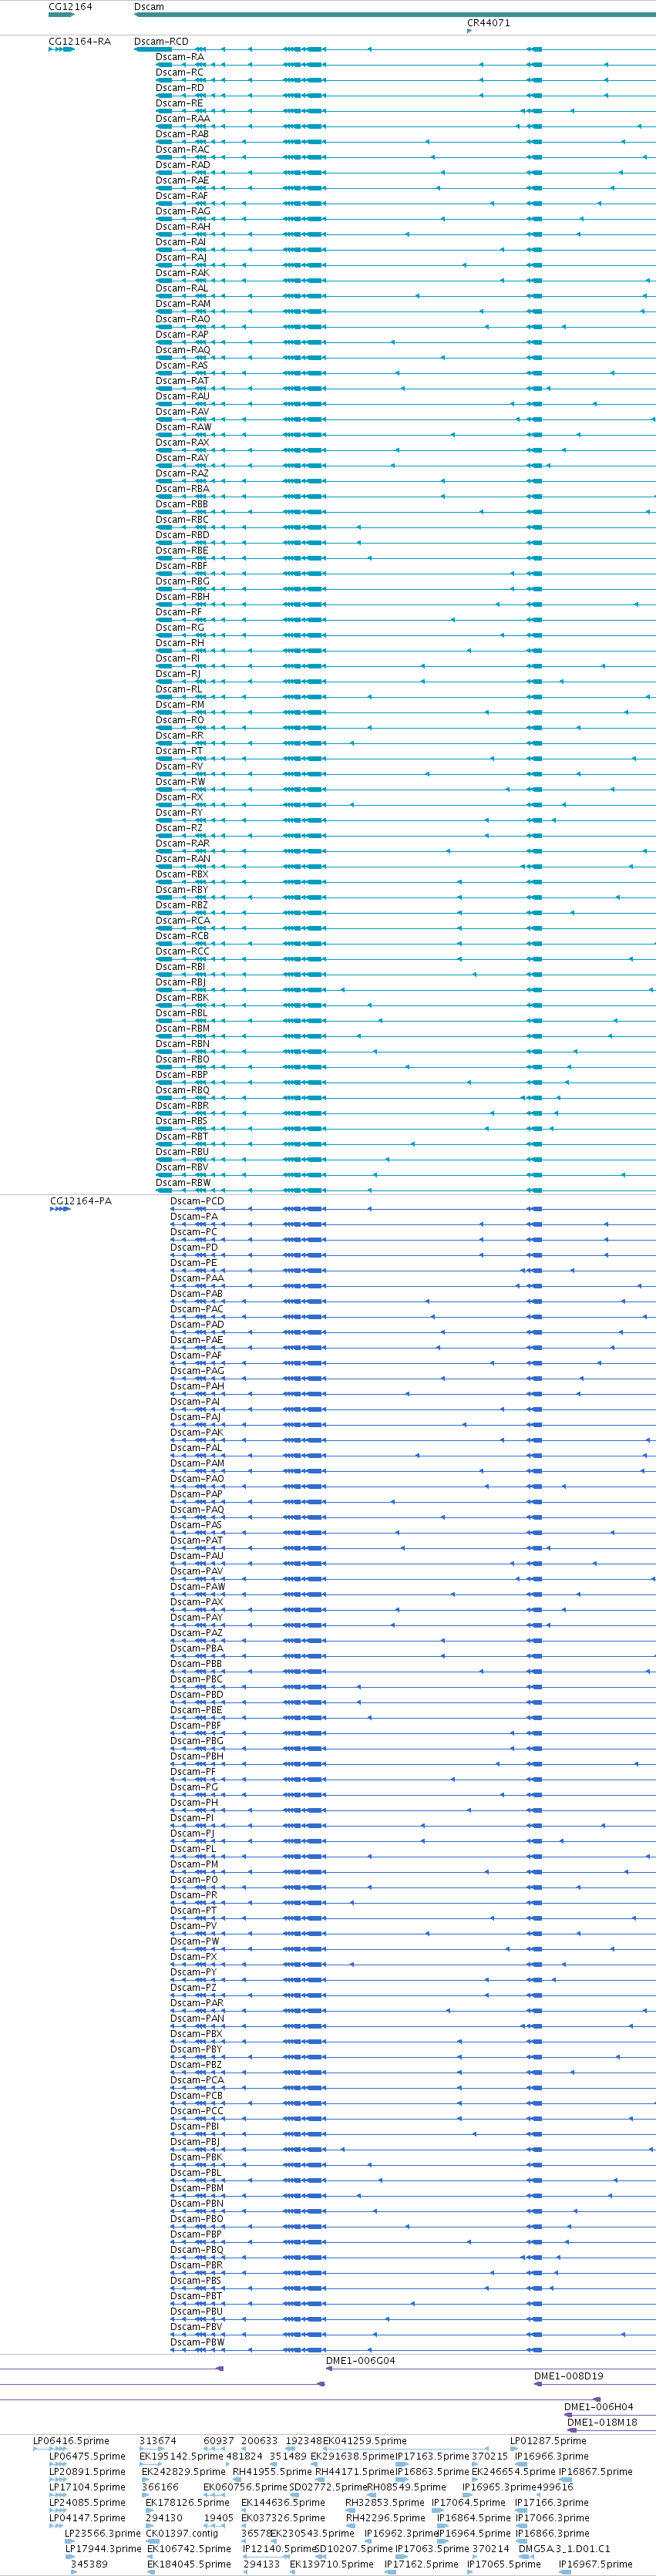Screen dimensions: 656x2576
Task: Select transcript Dscam-RBO
Action: [183, 1060]
